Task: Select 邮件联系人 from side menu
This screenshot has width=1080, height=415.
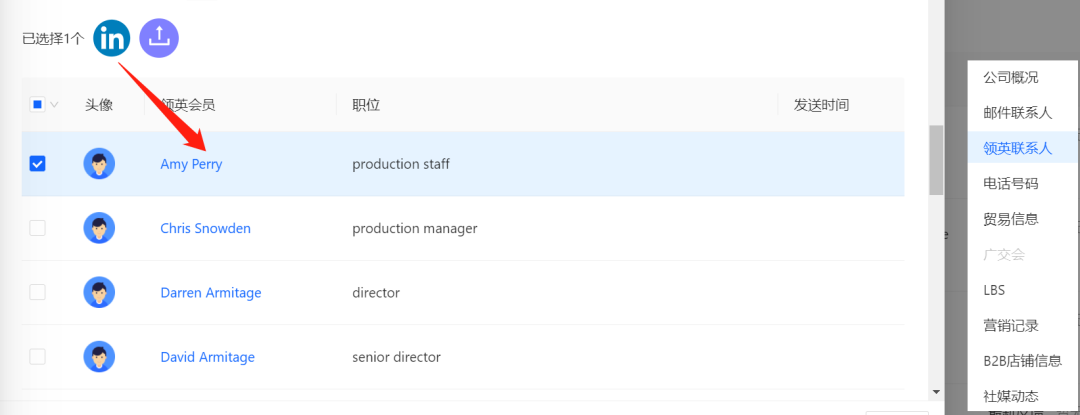Action: (x=1017, y=113)
